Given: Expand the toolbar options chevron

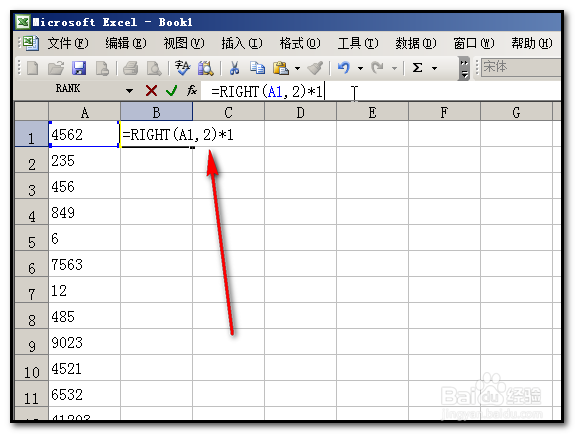Looking at the screenshot, I should tap(464, 69).
